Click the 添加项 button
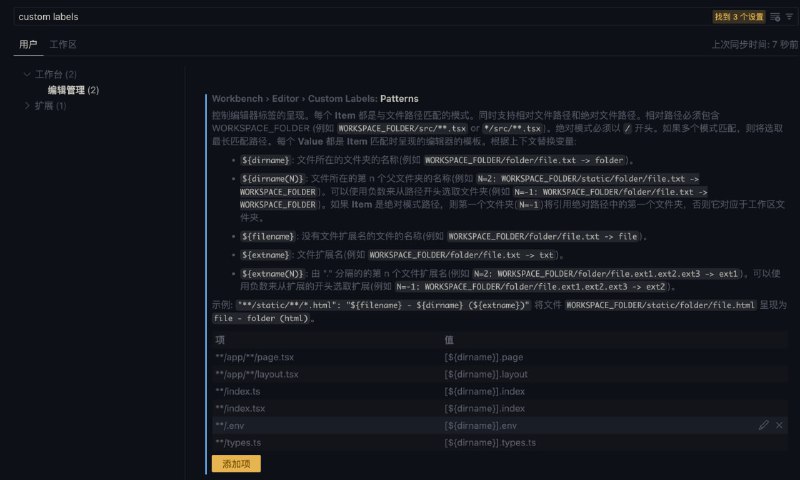This screenshot has width=800, height=480. 236,463
